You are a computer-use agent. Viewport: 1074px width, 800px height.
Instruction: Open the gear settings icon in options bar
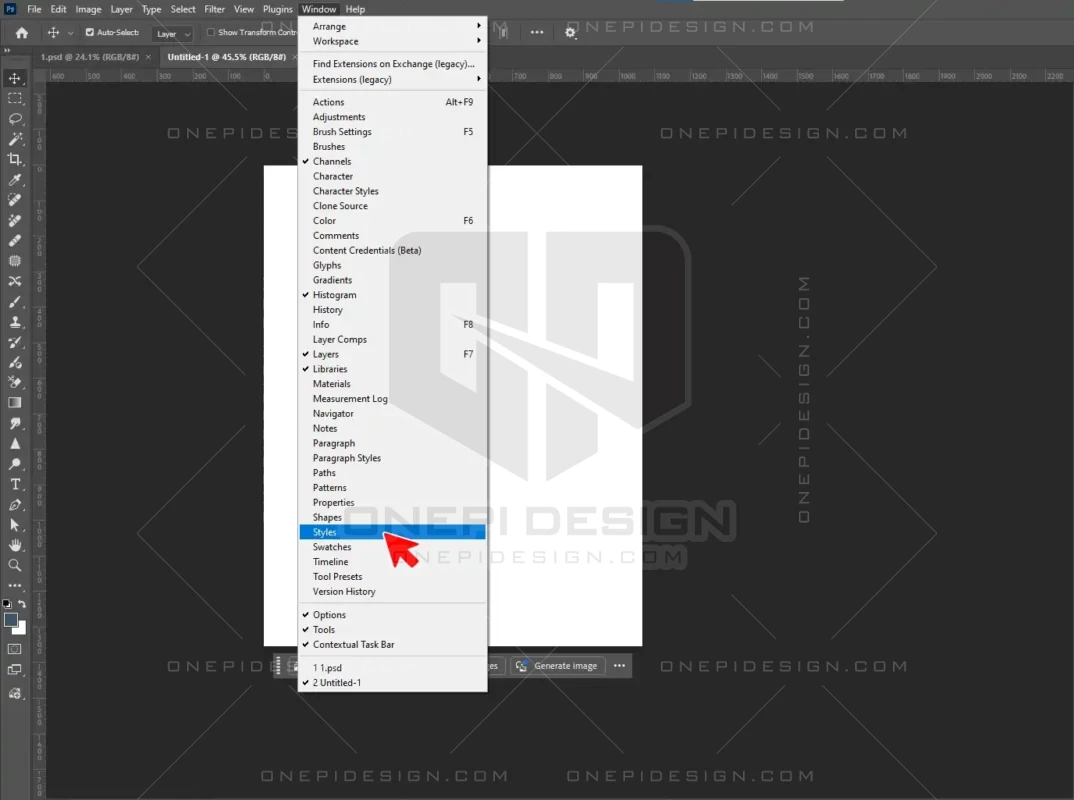[571, 33]
